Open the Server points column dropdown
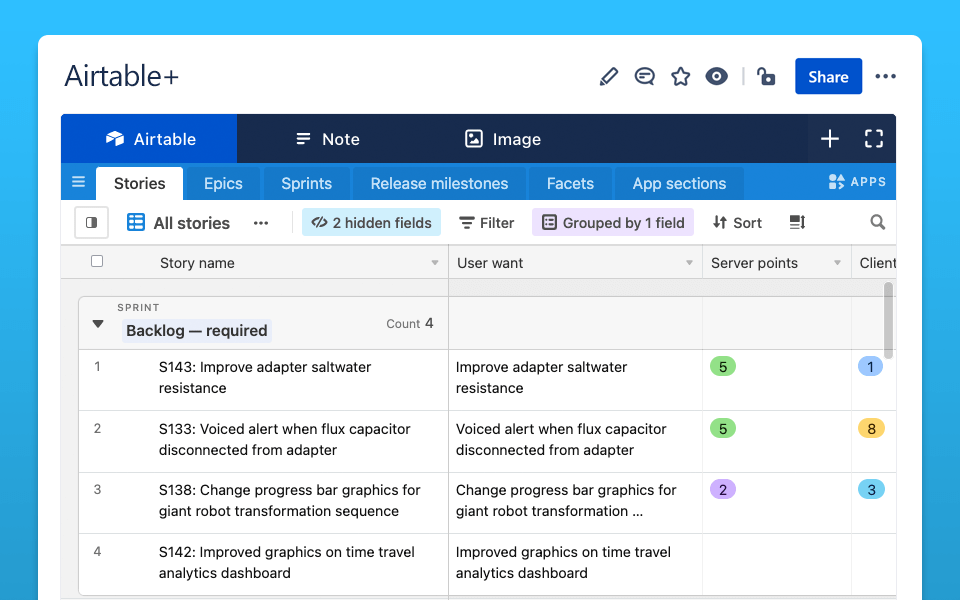 [x=838, y=262]
